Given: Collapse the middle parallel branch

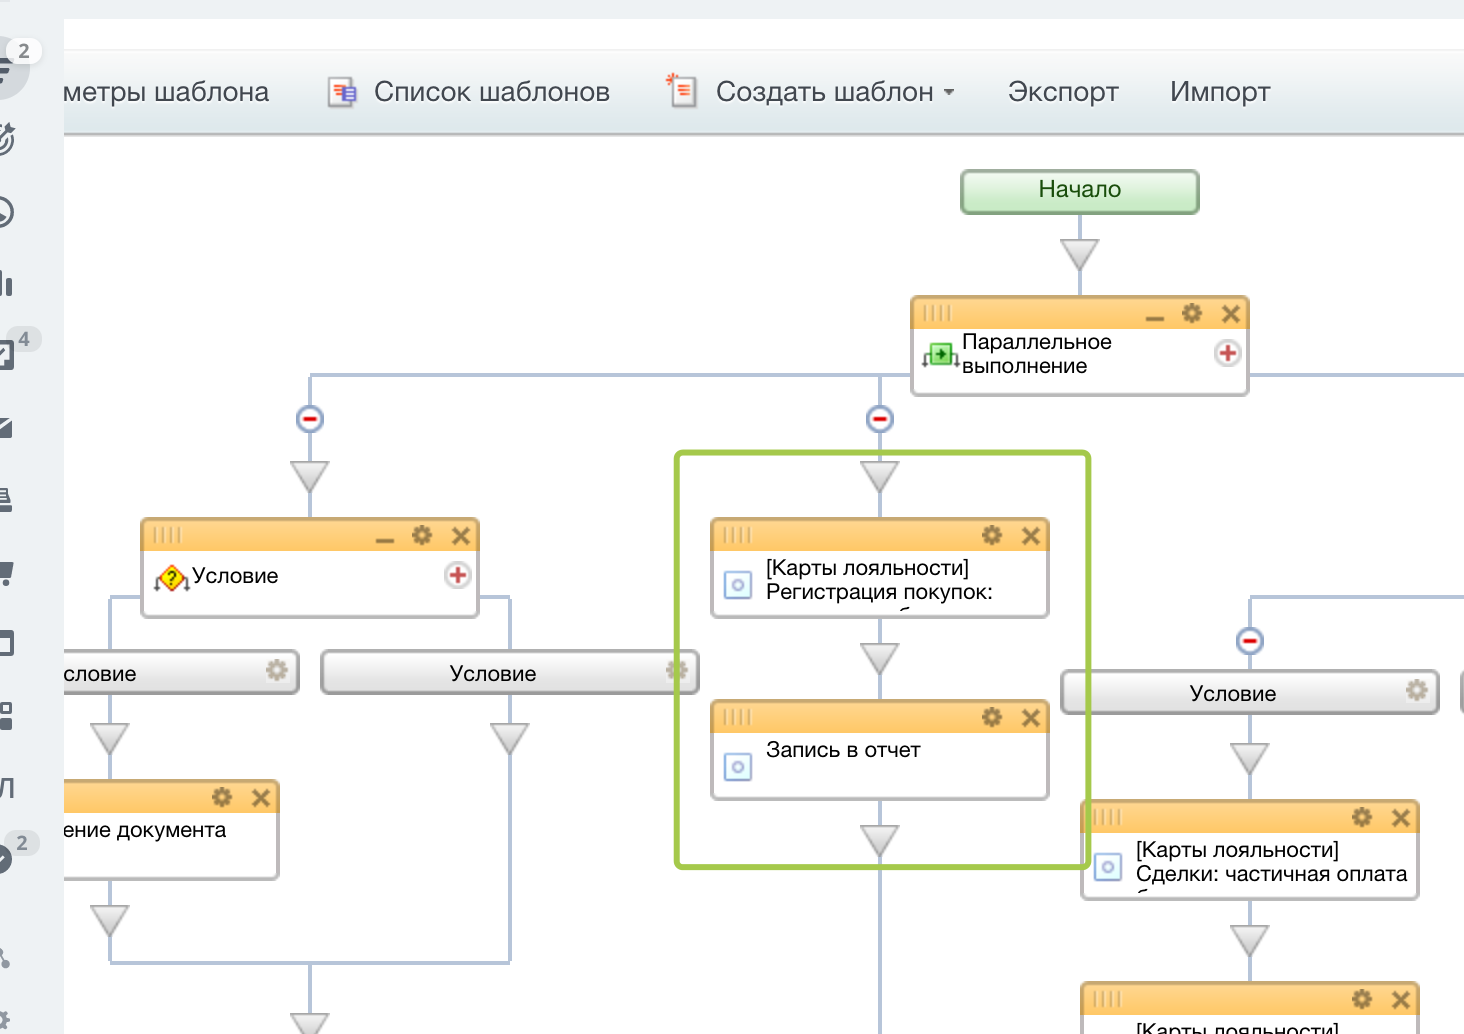Looking at the screenshot, I should coord(880,419).
